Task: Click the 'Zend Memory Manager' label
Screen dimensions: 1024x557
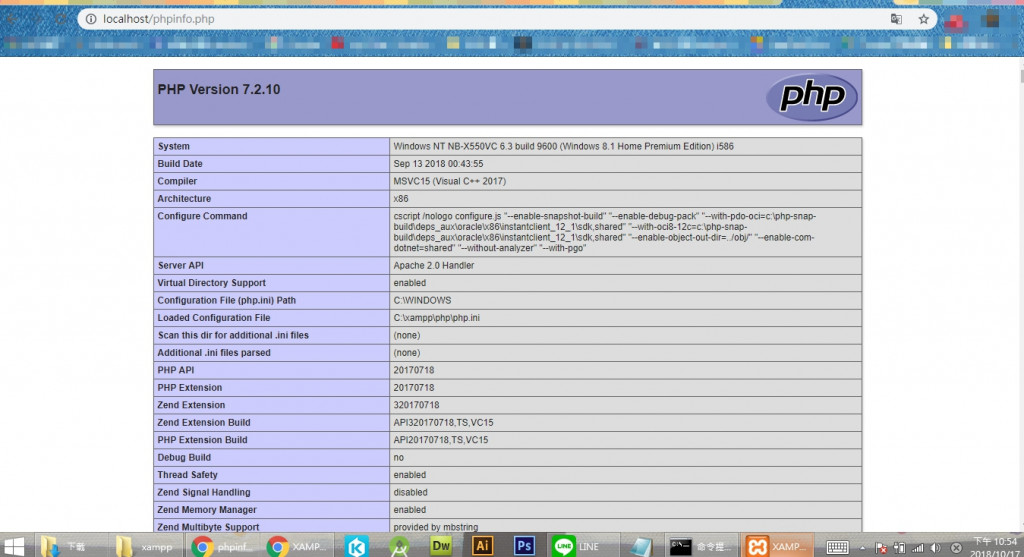Action: click(207, 510)
